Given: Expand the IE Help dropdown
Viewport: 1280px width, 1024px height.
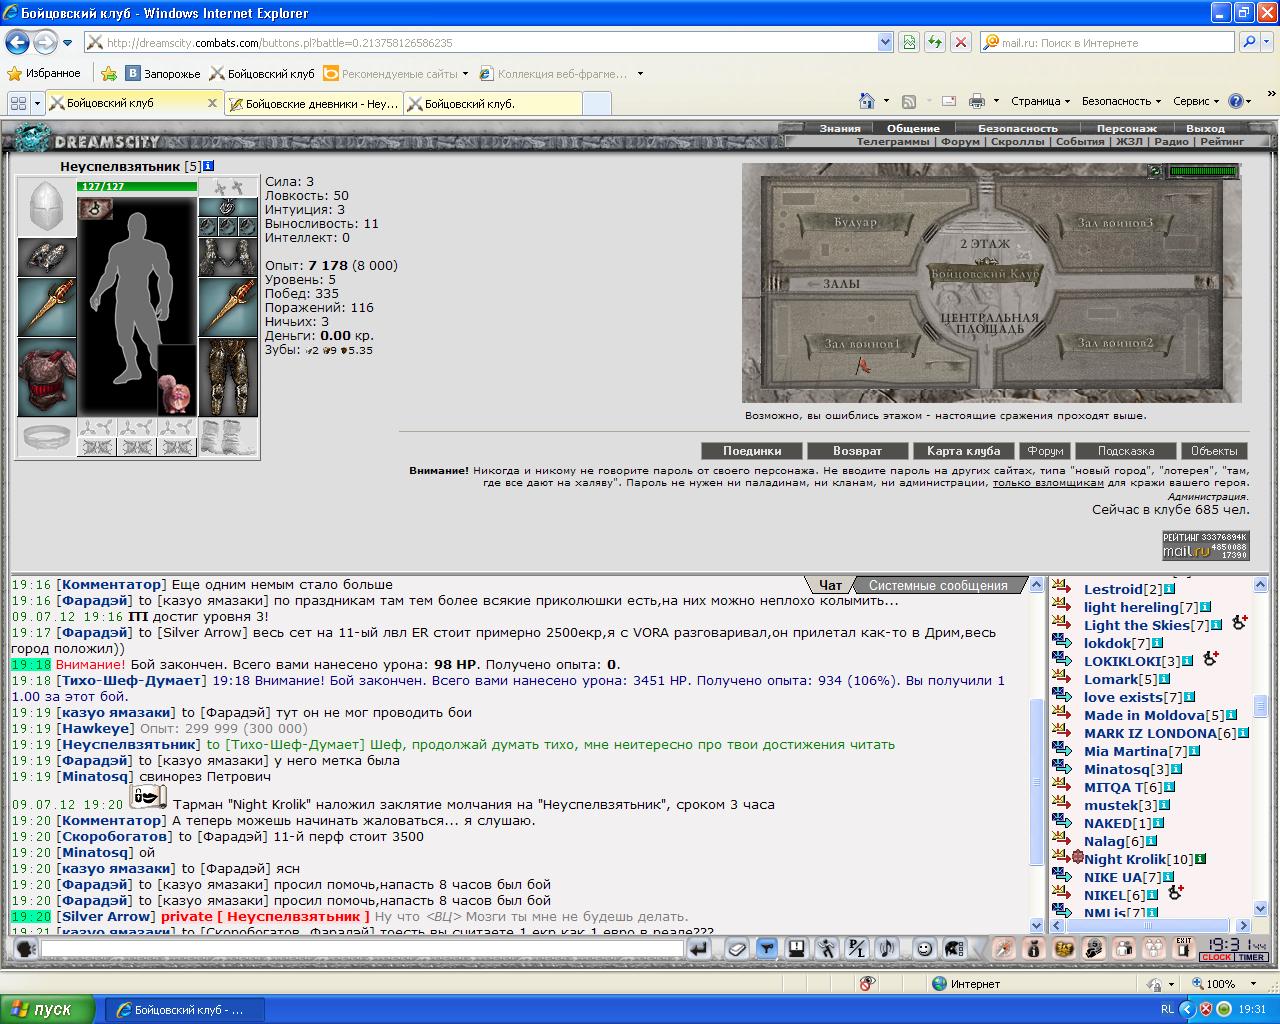Looking at the screenshot, I should pyautogui.click(x=1250, y=101).
